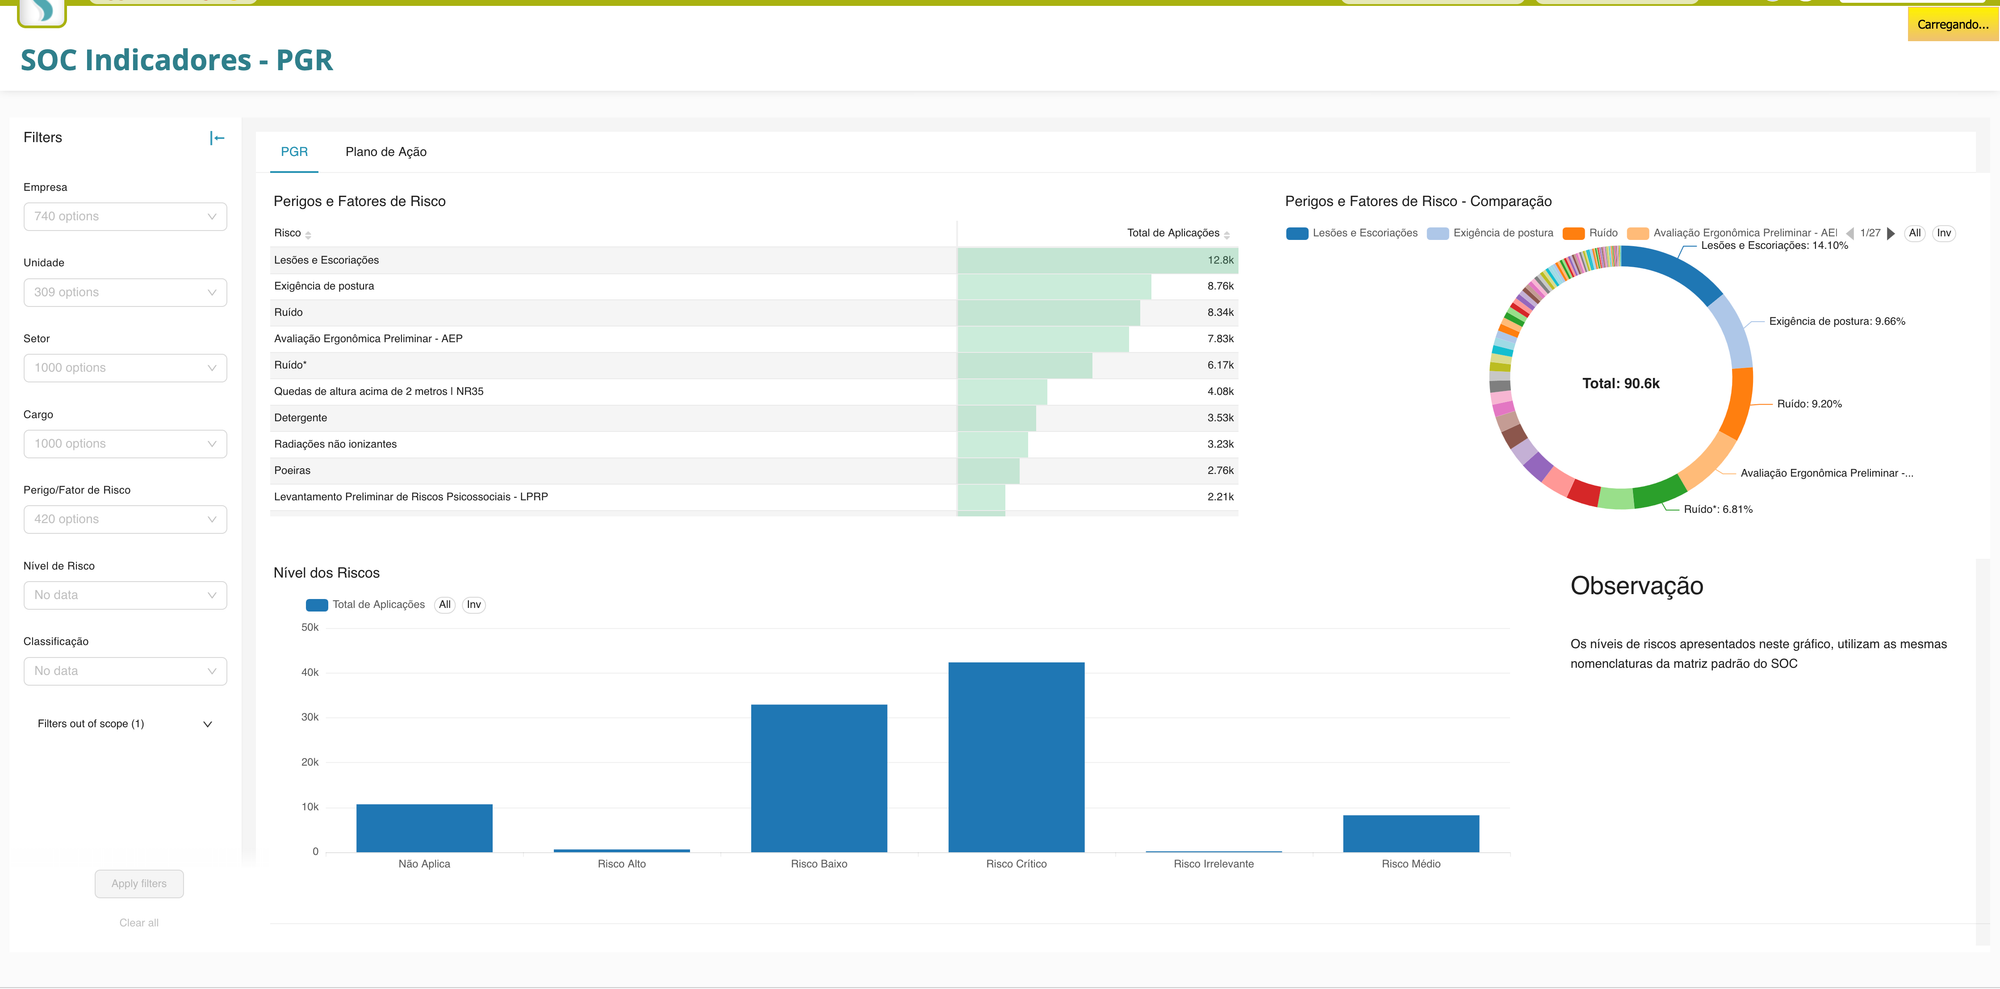The image size is (2000, 989).
Task: Open the Unidade filter dropdown
Action: (x=125, y=292)
